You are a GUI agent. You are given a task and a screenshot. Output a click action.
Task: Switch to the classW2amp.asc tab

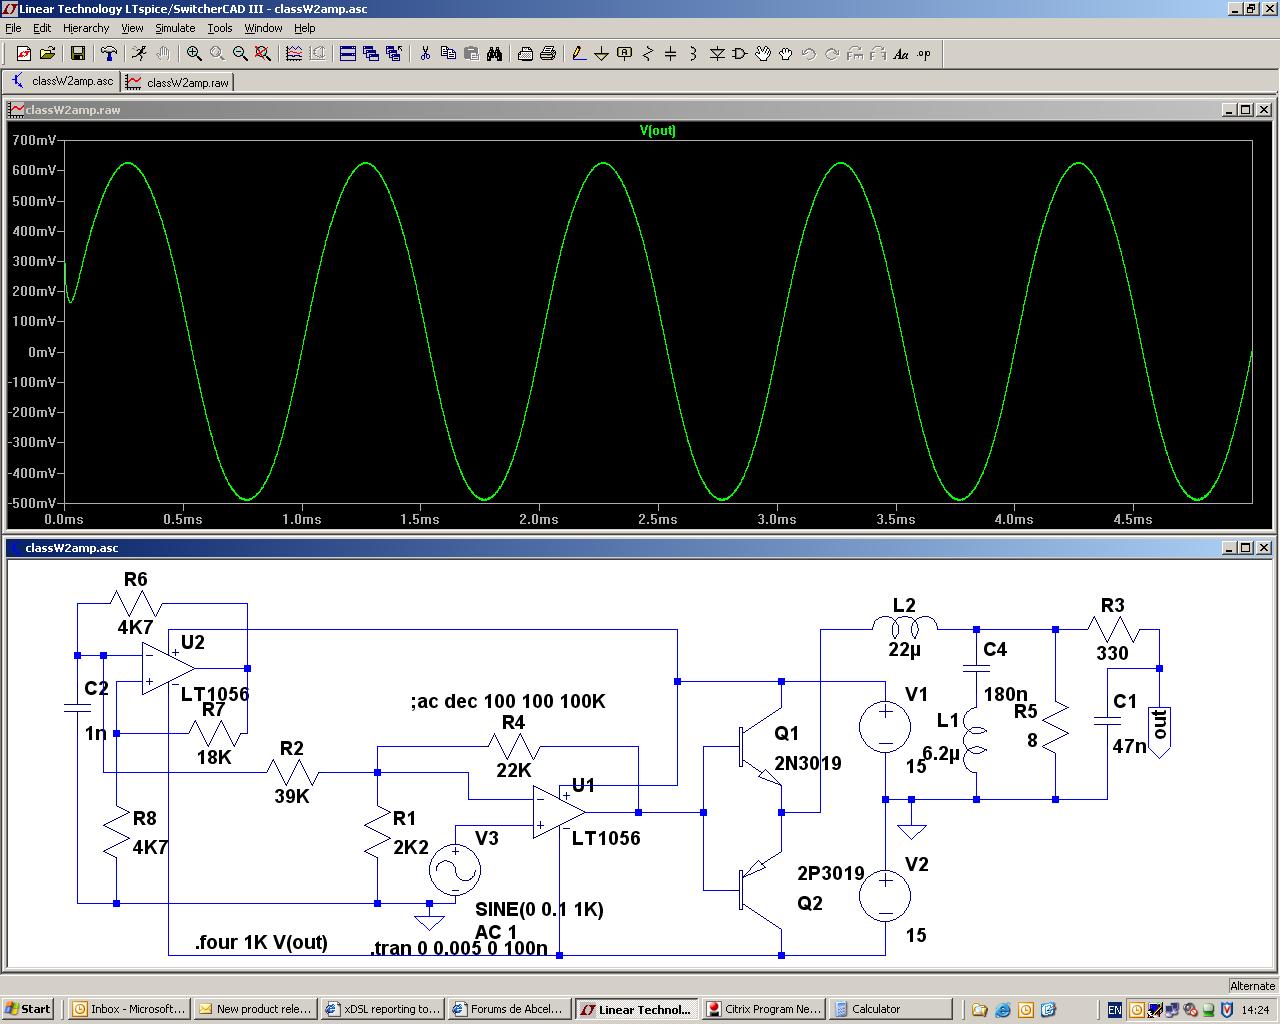tap(62, 81)
